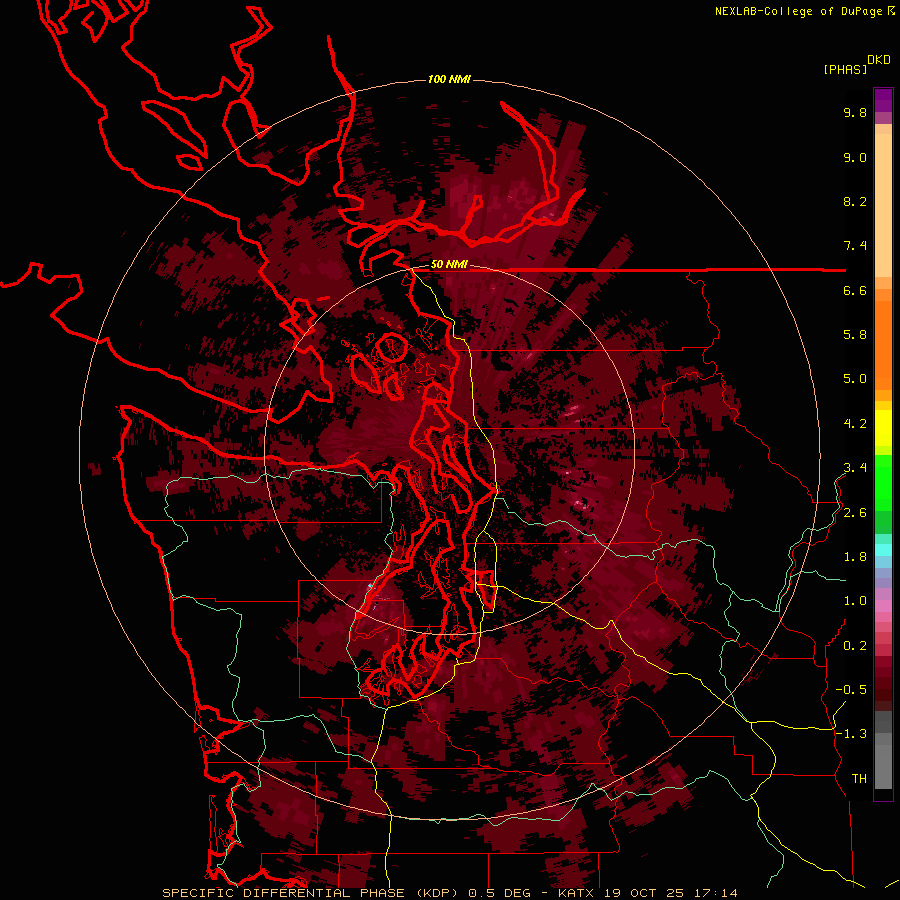This screenshot has width=900, height=900.
Task: Click the 1.0 legend value
Action: 855,601
